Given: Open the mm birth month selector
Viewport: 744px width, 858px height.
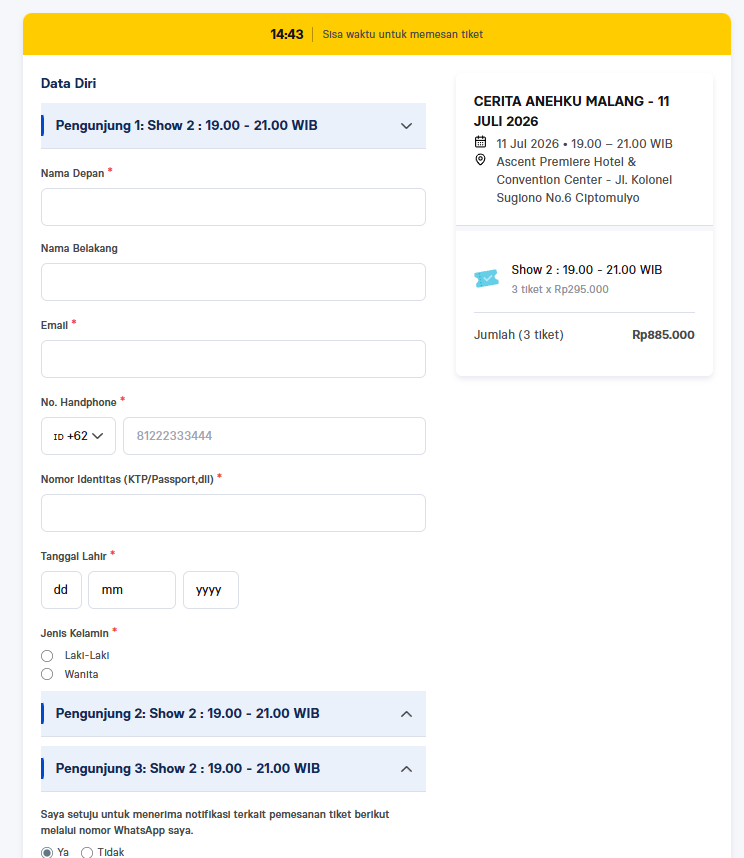Looking at the screenshot, I should tap(132, 590).
